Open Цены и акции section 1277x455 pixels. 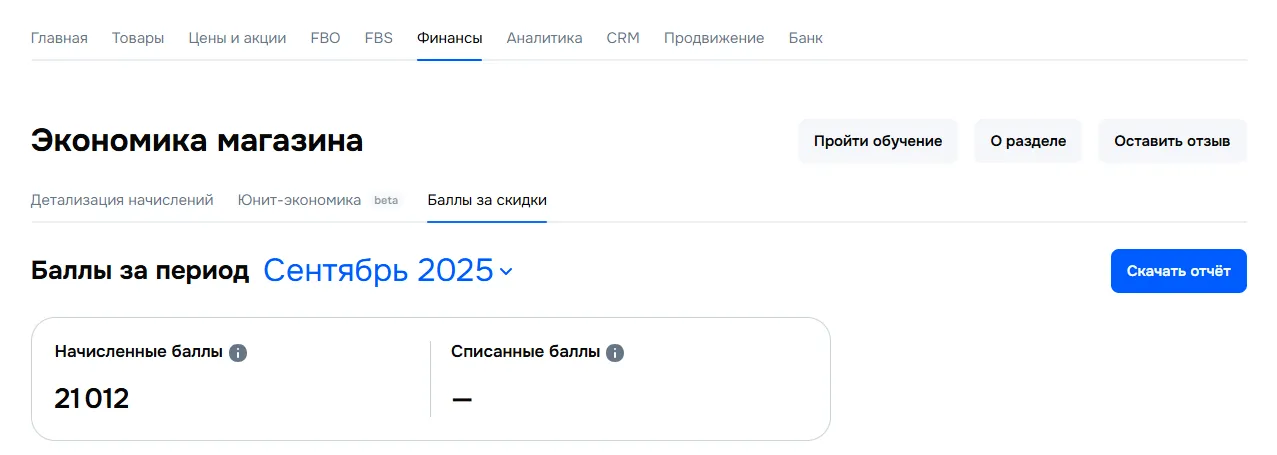(x=237, y=38)
